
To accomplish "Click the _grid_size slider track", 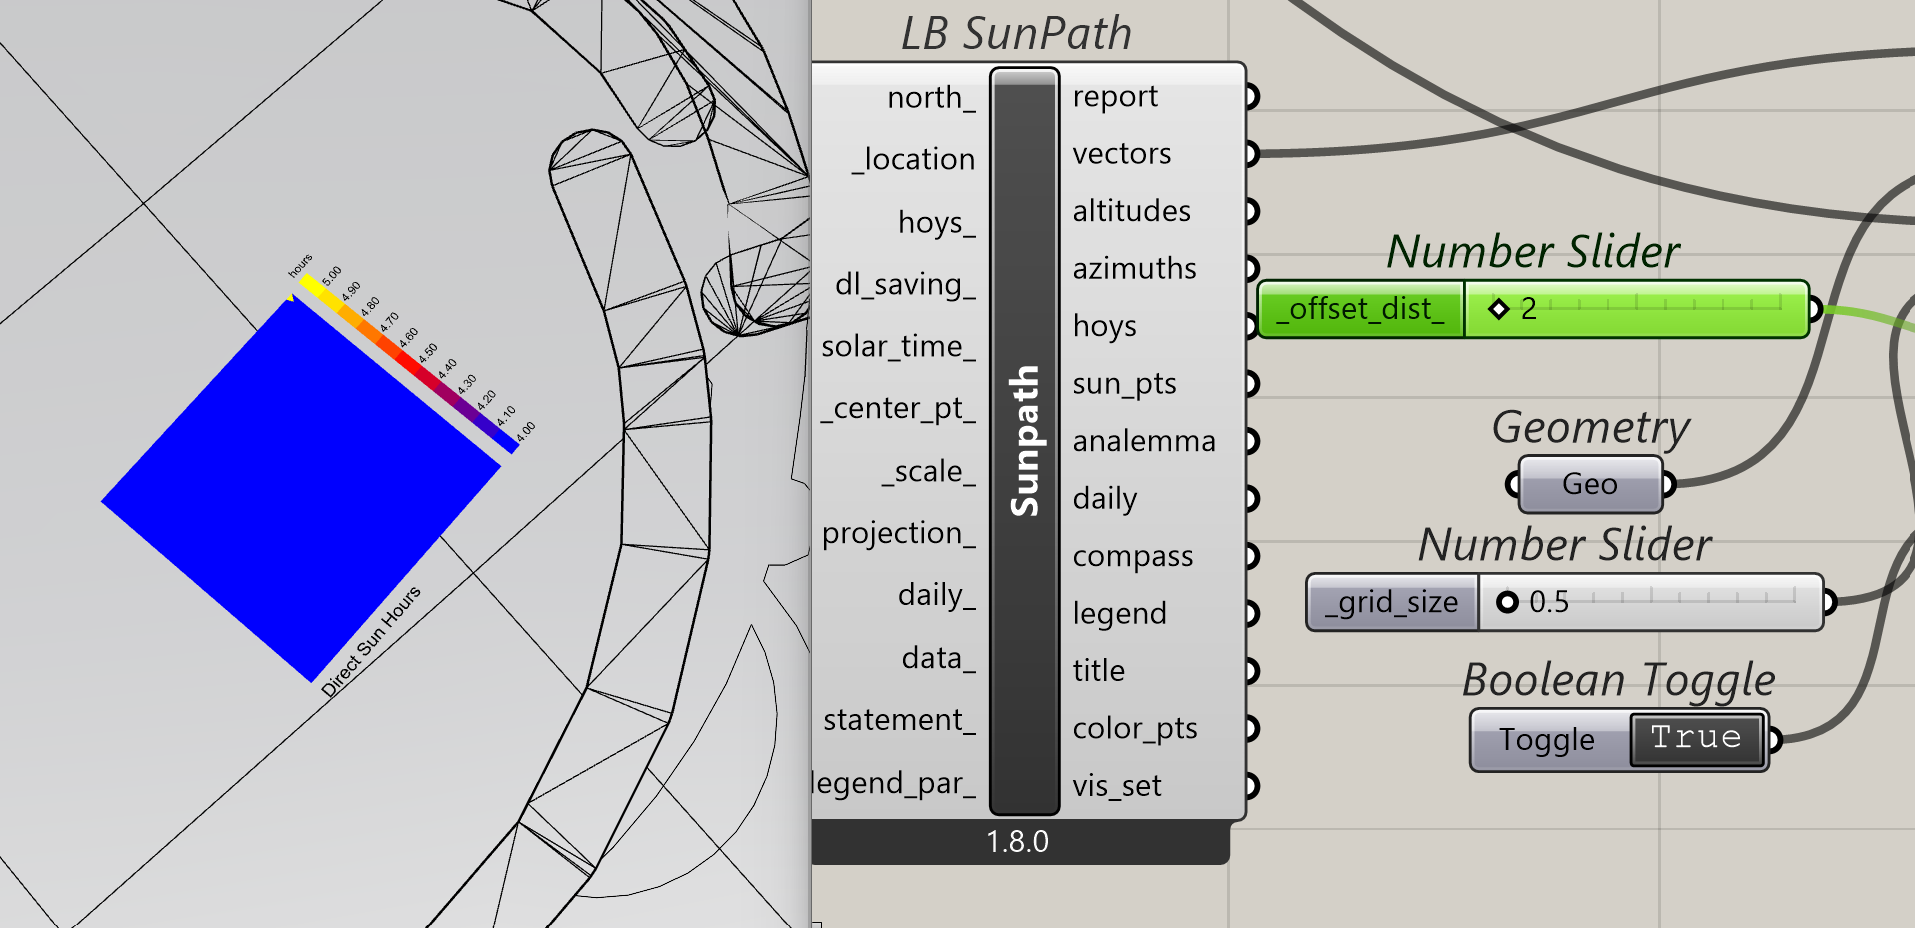I will pyautogui.click(x=1650, y=602).
